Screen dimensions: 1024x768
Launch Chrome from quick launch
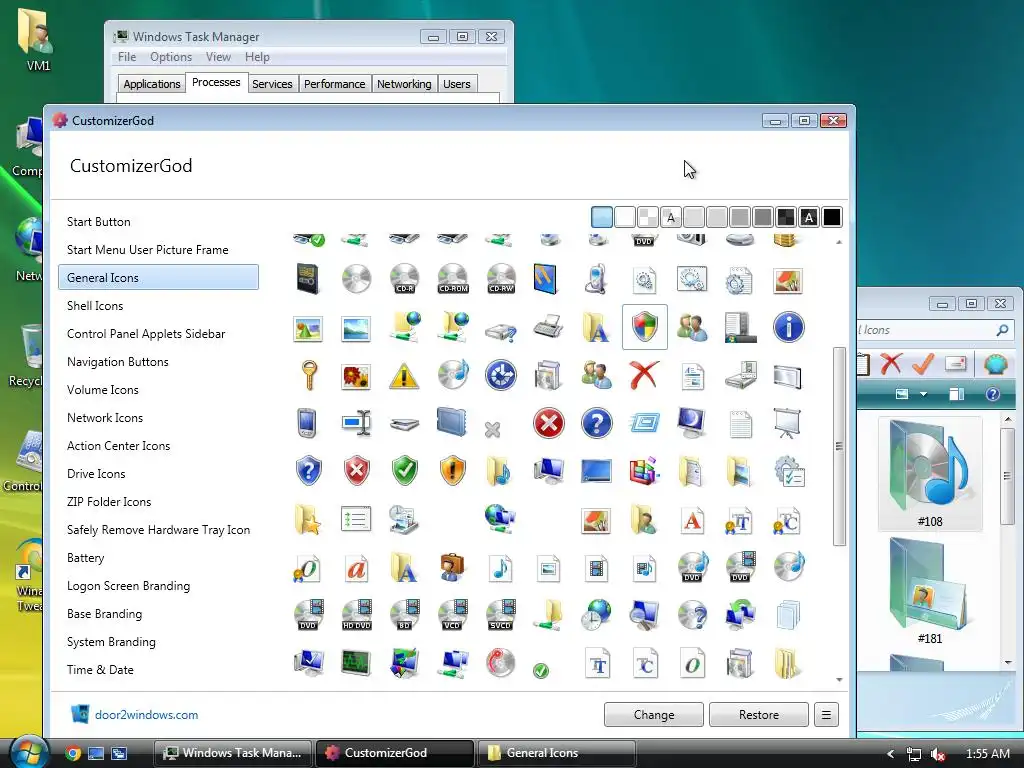click(x=73, y=753)
